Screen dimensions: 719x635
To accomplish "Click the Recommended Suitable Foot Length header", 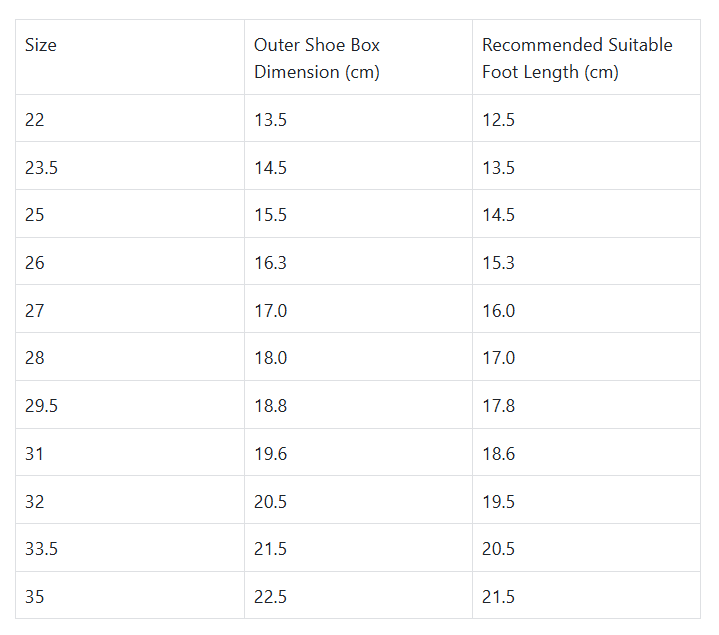I will pos(577,58).
